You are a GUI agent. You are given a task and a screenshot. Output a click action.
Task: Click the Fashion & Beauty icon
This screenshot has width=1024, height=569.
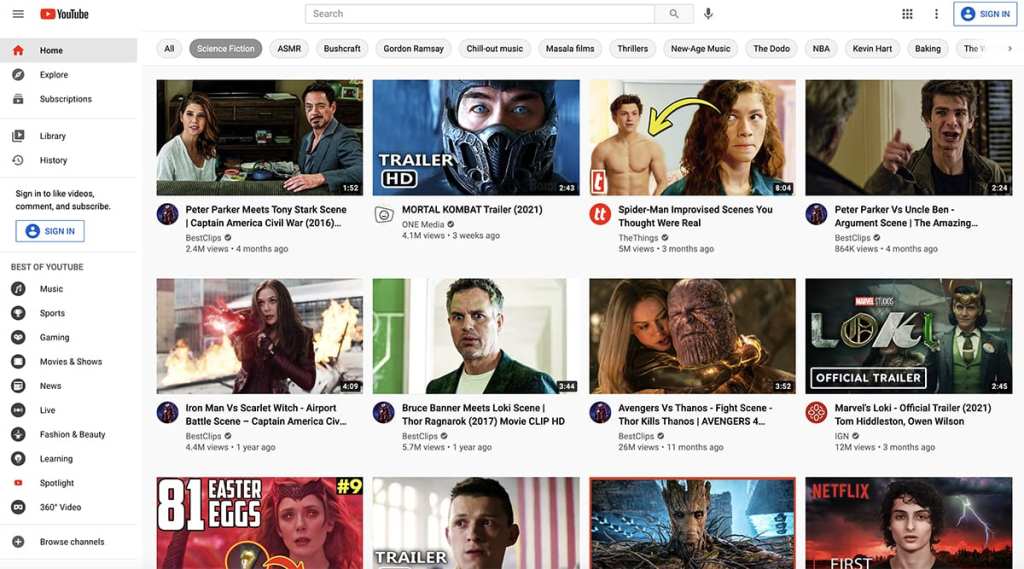click(x=18, y=434)
